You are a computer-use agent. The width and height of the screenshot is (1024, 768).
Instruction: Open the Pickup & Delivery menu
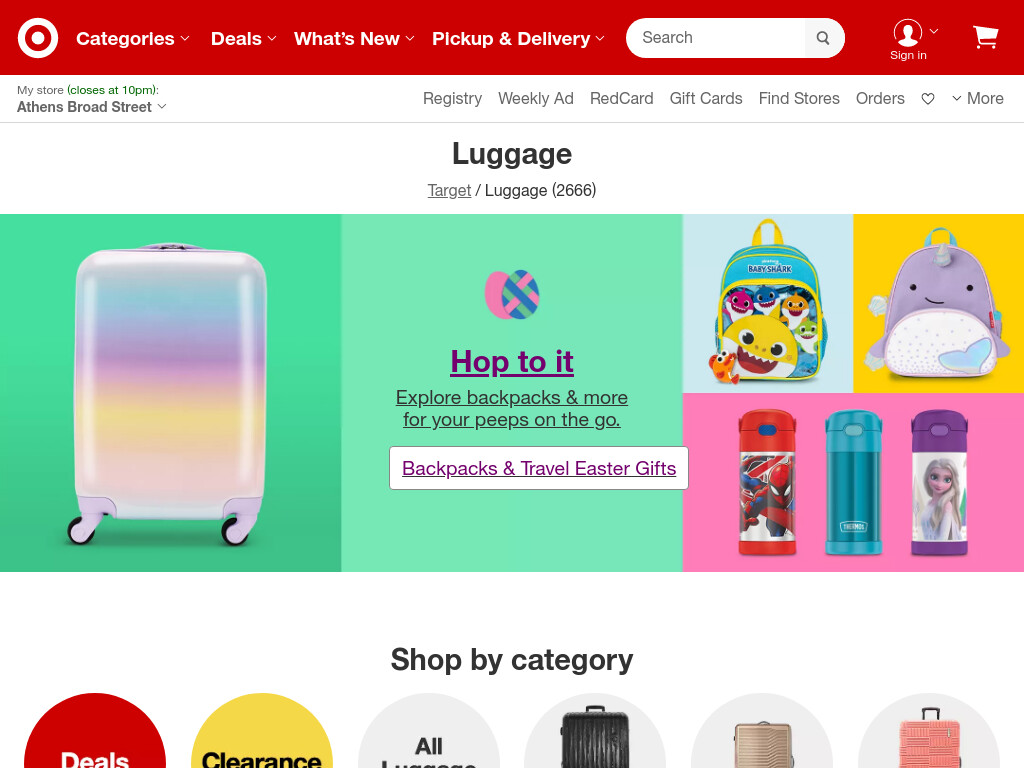click(x=518, y=39)
